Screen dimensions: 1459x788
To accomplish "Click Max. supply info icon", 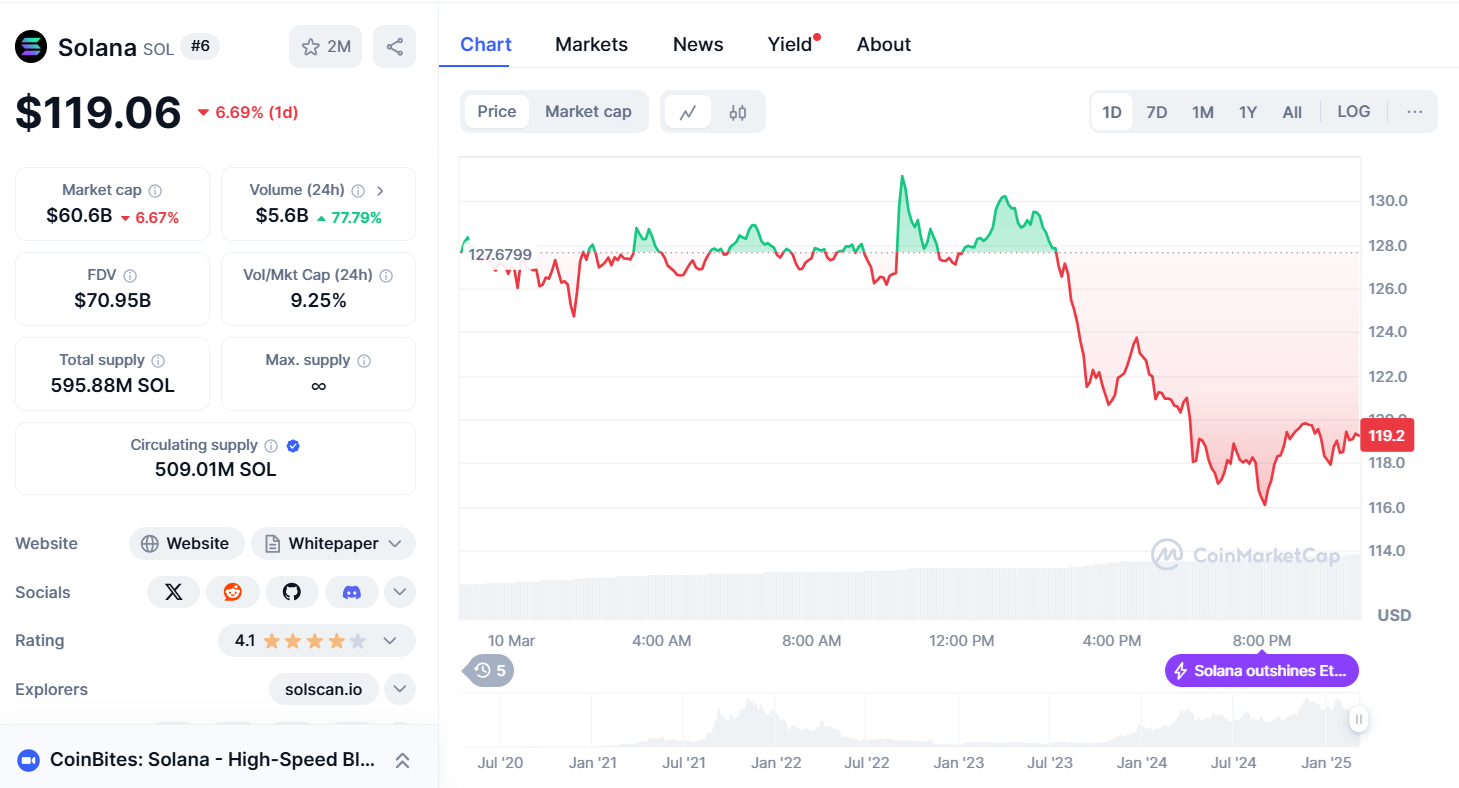I will tap(364, 360).
